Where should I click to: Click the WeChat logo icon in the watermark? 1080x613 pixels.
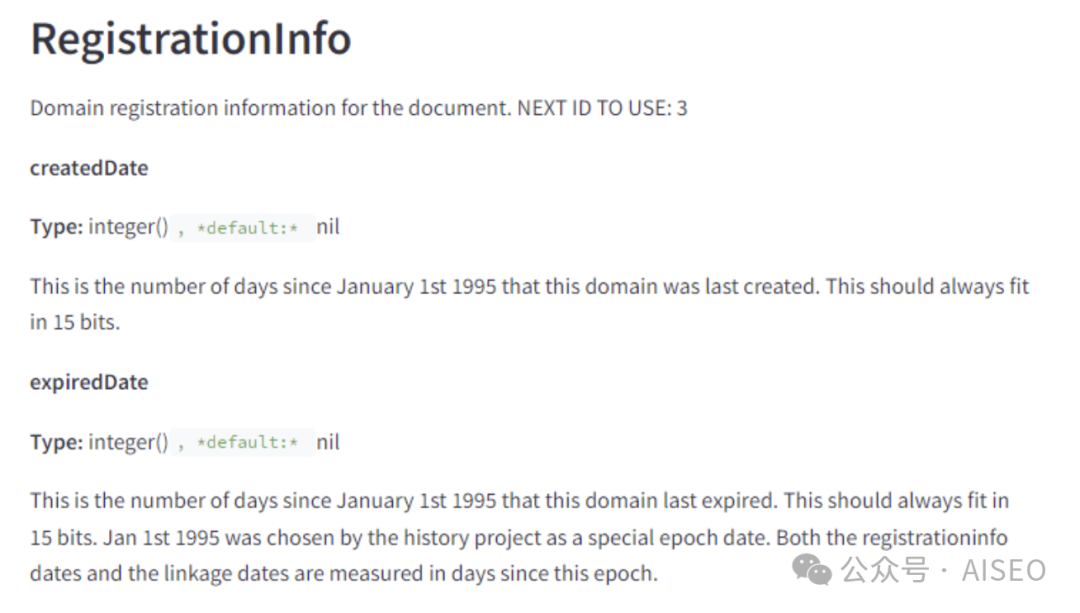[812, 570]
